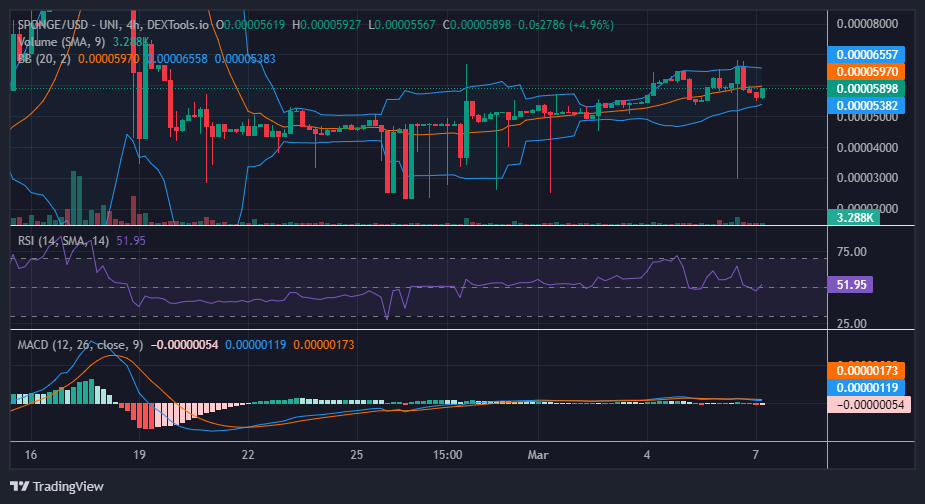
Task: Click the 51.95 value in RSI legend
Action: (131, 241)
